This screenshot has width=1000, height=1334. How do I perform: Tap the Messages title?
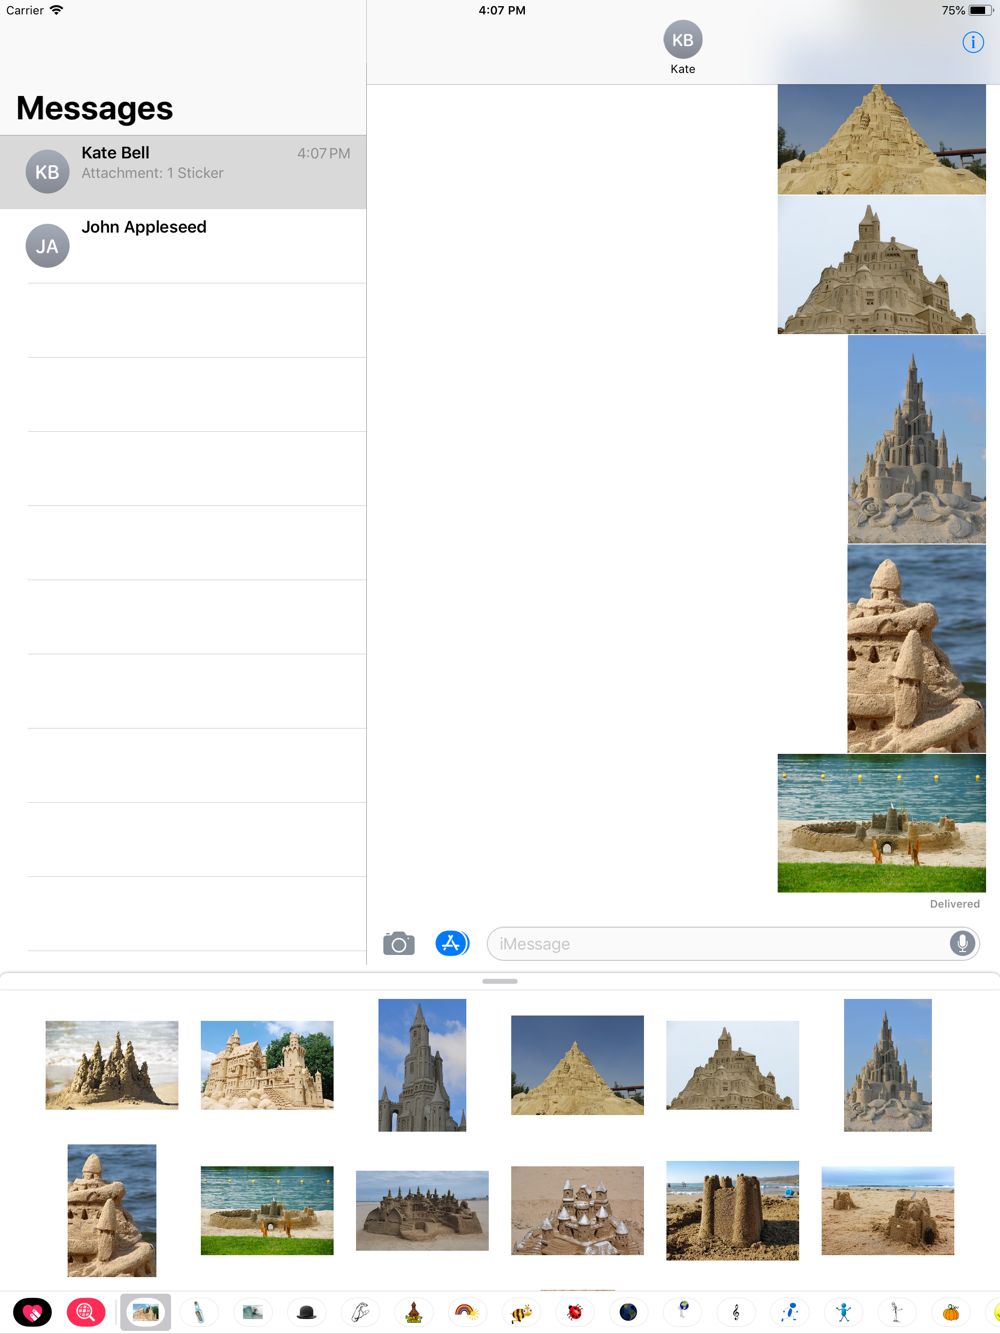pos(95,108)
